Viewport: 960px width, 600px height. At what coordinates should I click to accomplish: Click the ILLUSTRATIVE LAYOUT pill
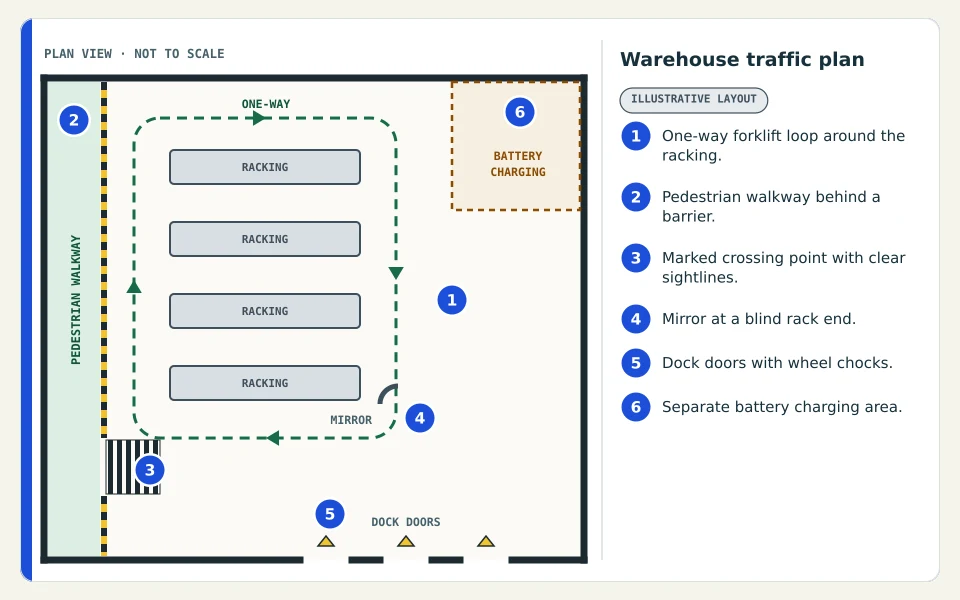694,100
